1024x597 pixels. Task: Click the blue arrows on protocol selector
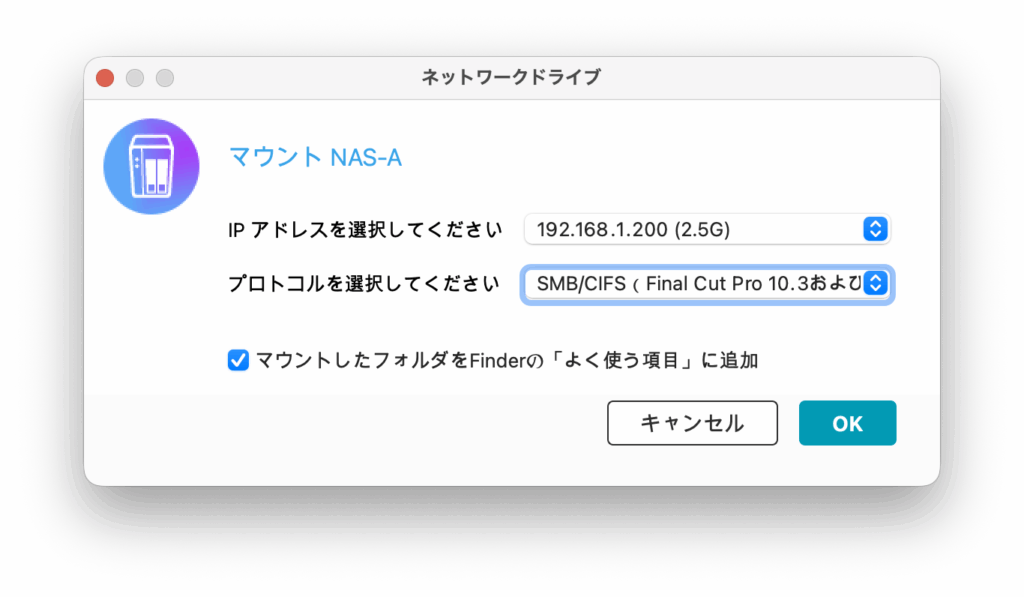click(875, 284)
